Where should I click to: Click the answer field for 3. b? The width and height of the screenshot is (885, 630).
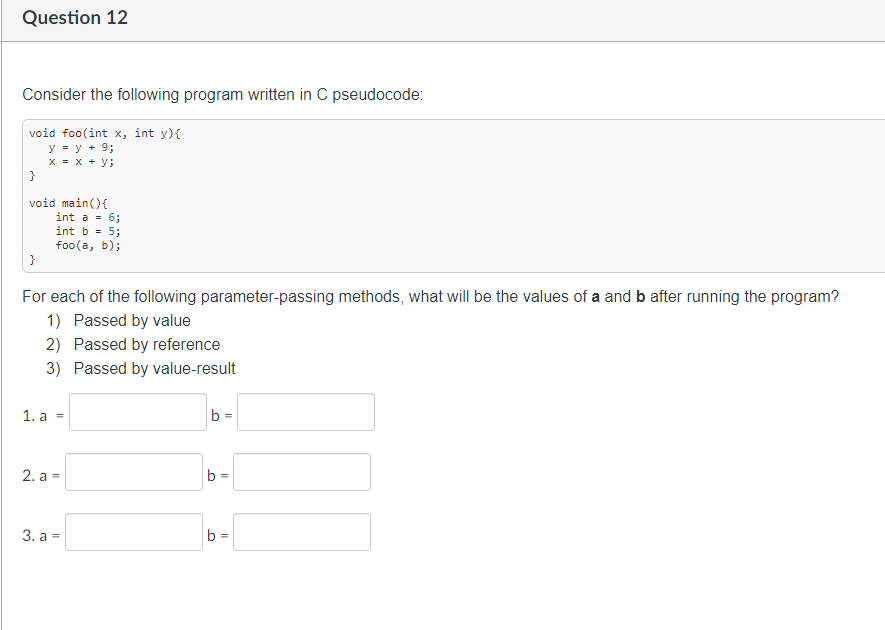tap(302, 532)
